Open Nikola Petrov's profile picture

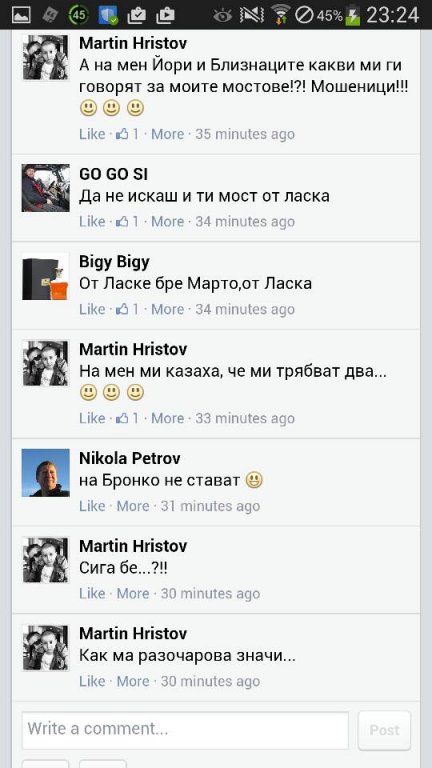(46, 473)
